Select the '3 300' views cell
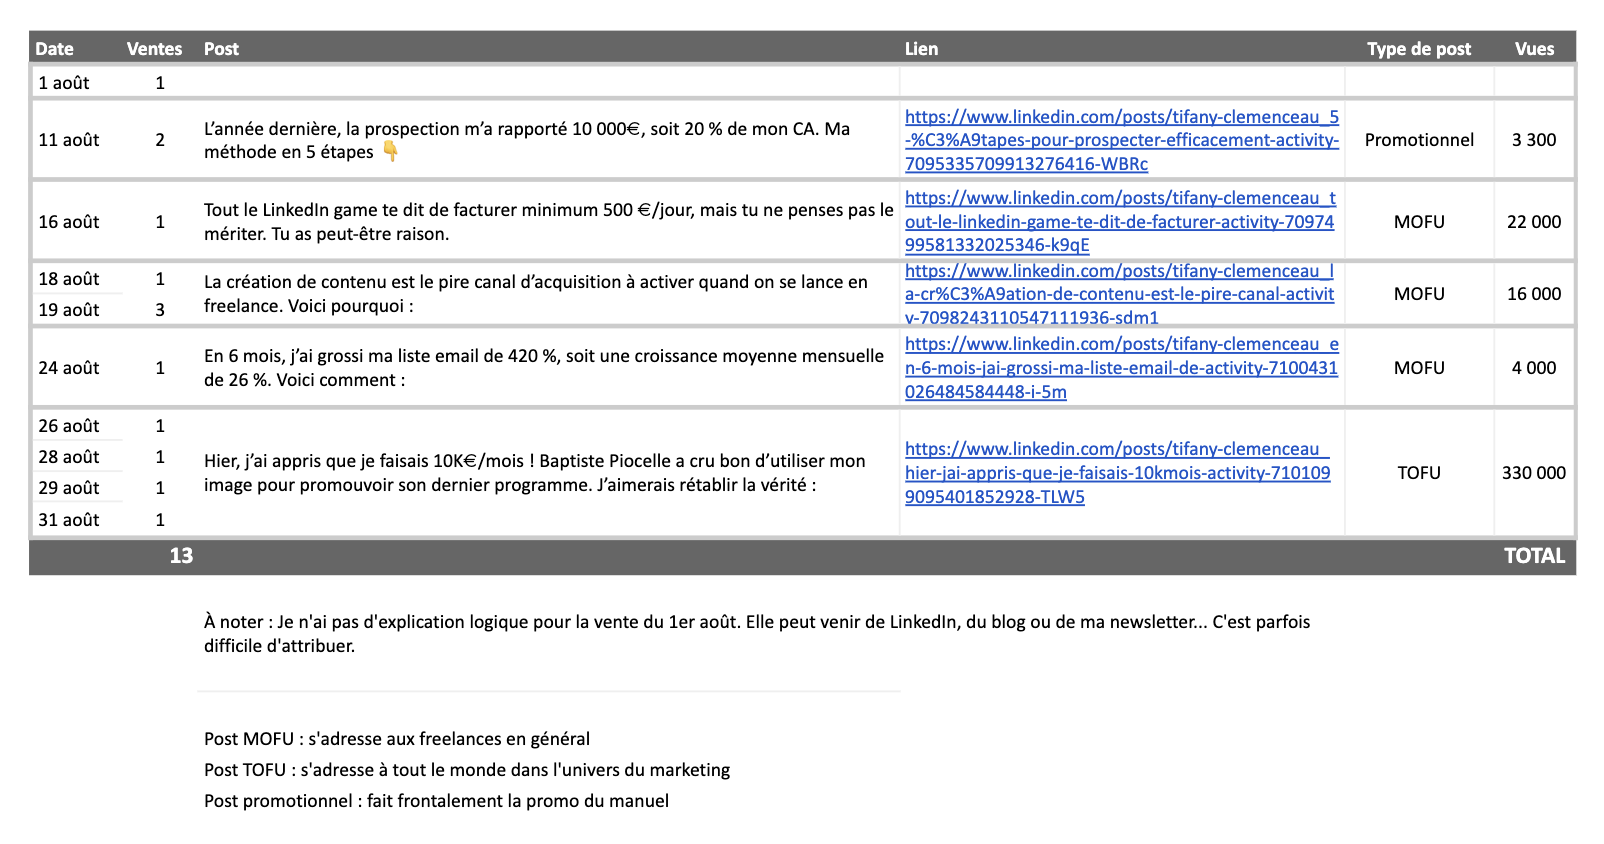Image resolution: width=1604 pixels, height=844 pixels. (x=1534, y=140)
